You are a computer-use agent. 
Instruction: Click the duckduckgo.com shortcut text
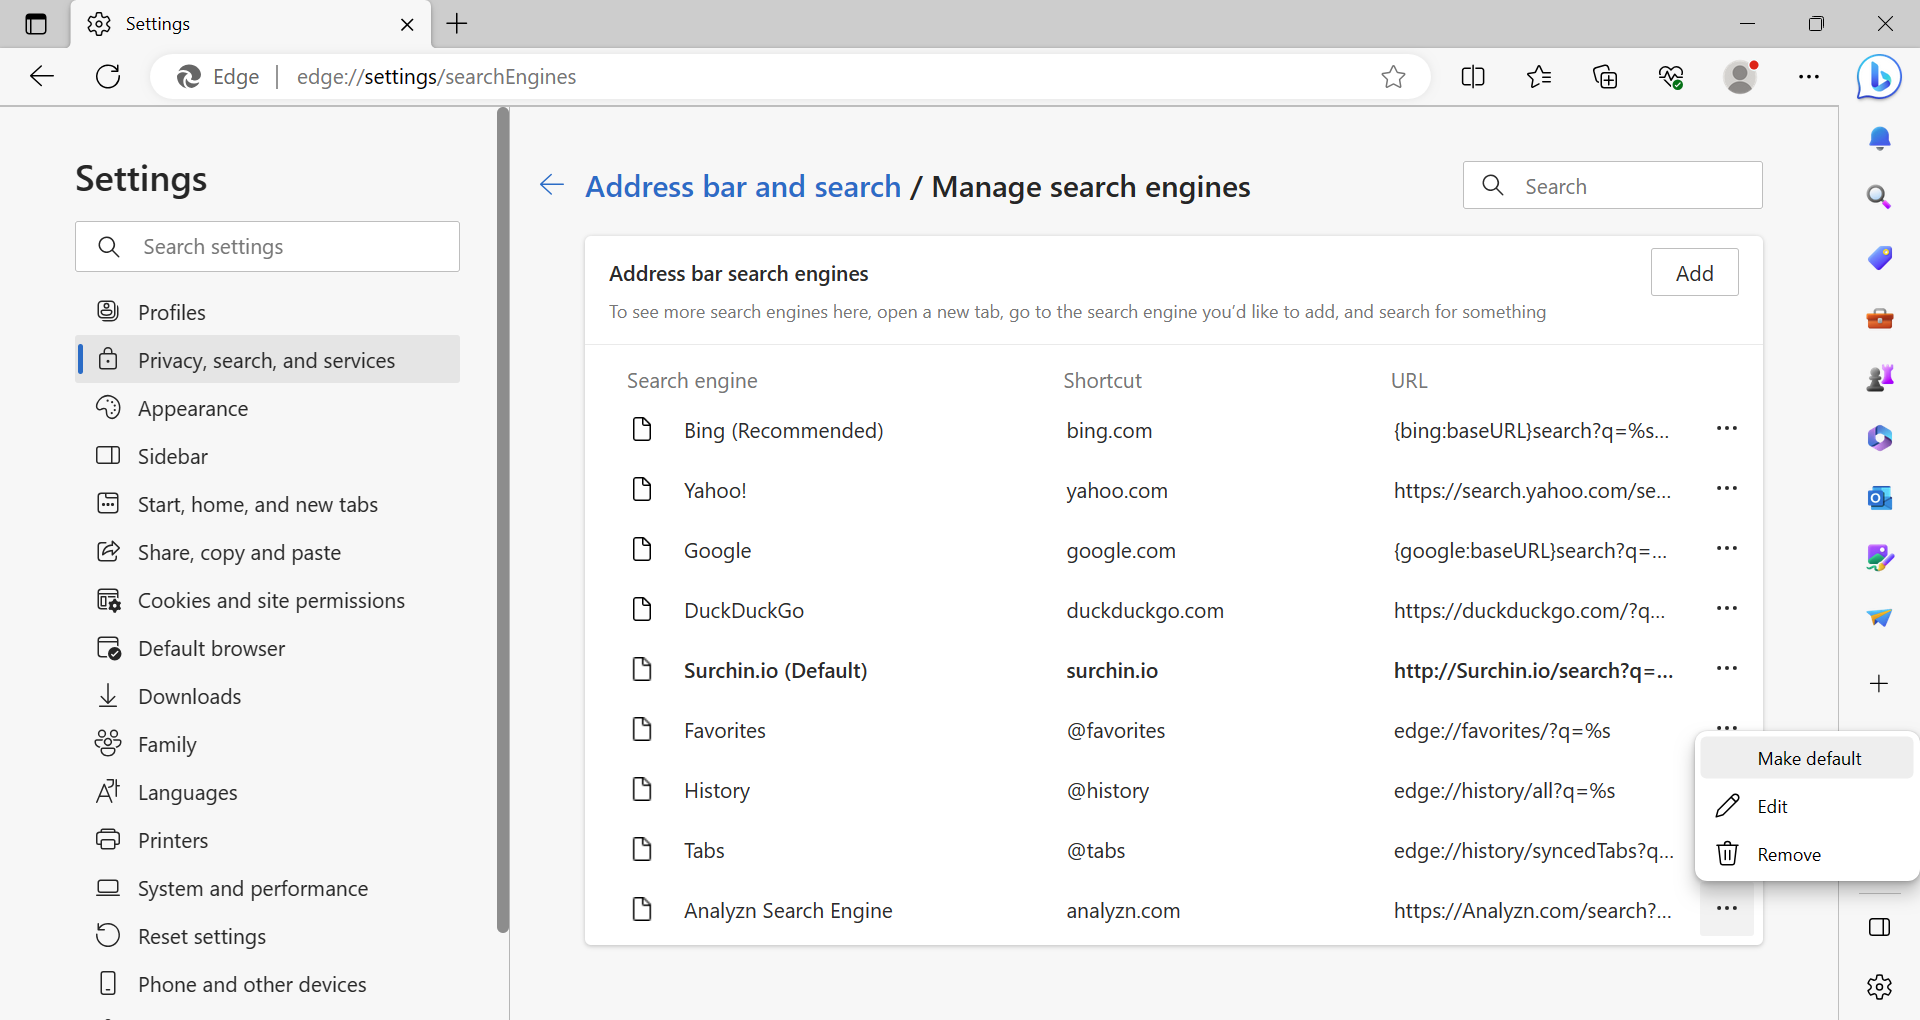coord(1145,611)
